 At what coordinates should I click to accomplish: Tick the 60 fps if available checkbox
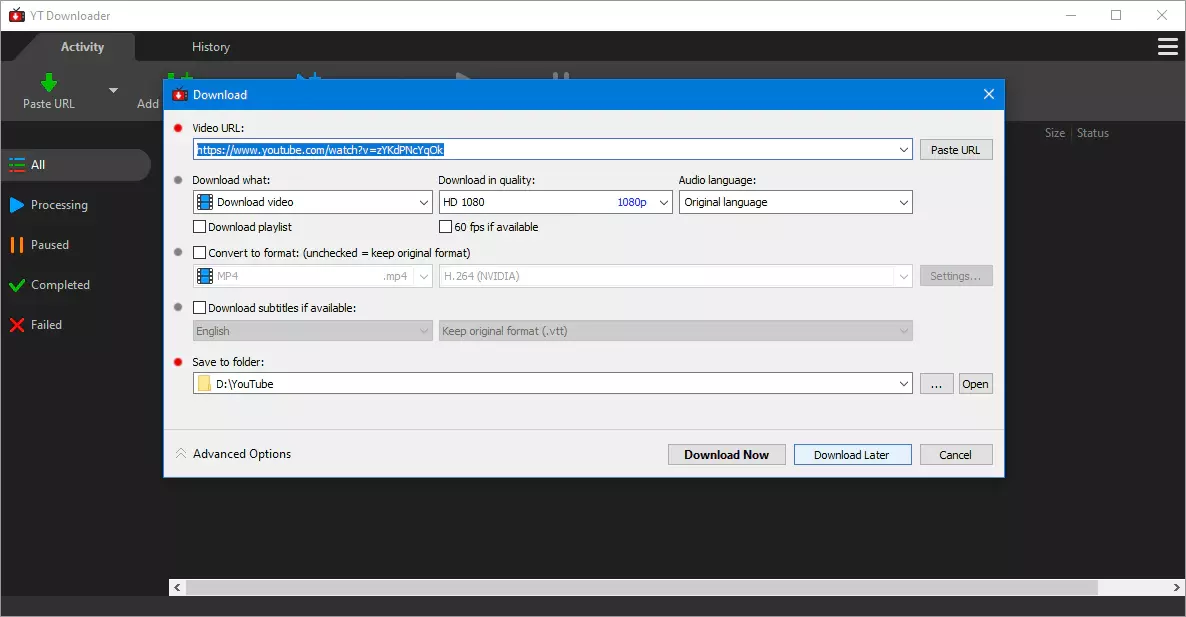pyautogui.click(x=446, y=227)
